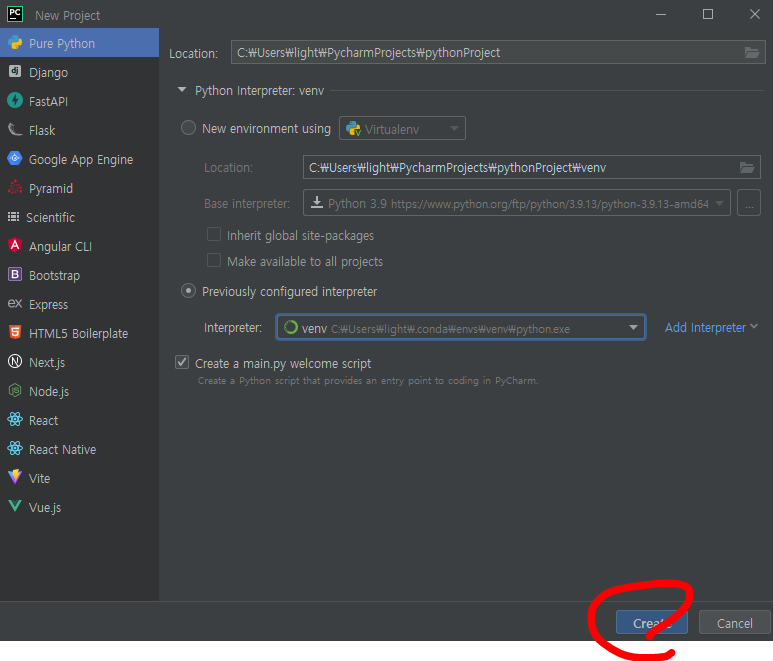The image size is (773, 661).
Task: Click the Vite lightning icon
Action: 15,477
